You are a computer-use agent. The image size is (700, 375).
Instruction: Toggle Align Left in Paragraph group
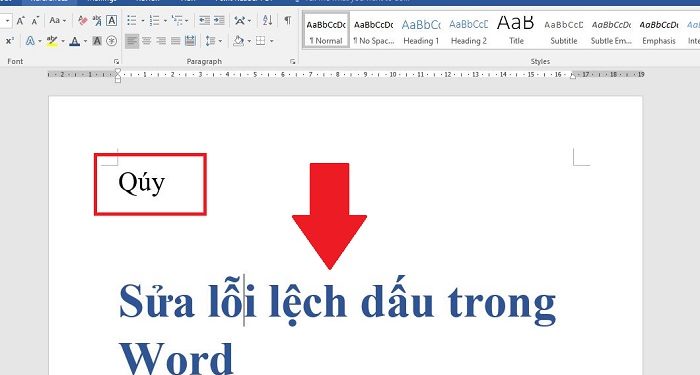coord(132,42)
